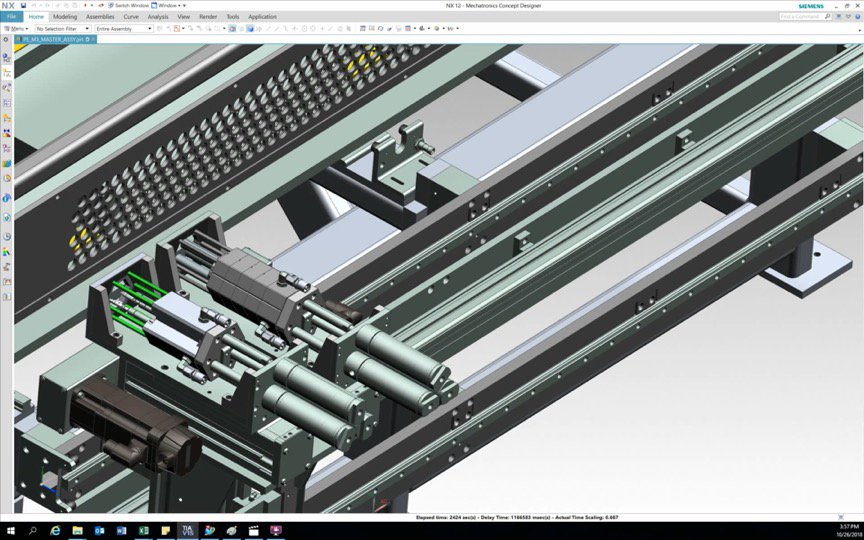The width and height of the screenshot is (864, 540).
Task: Open the yellow Reuse Library sidebar icon
Action: pos(7,118)
